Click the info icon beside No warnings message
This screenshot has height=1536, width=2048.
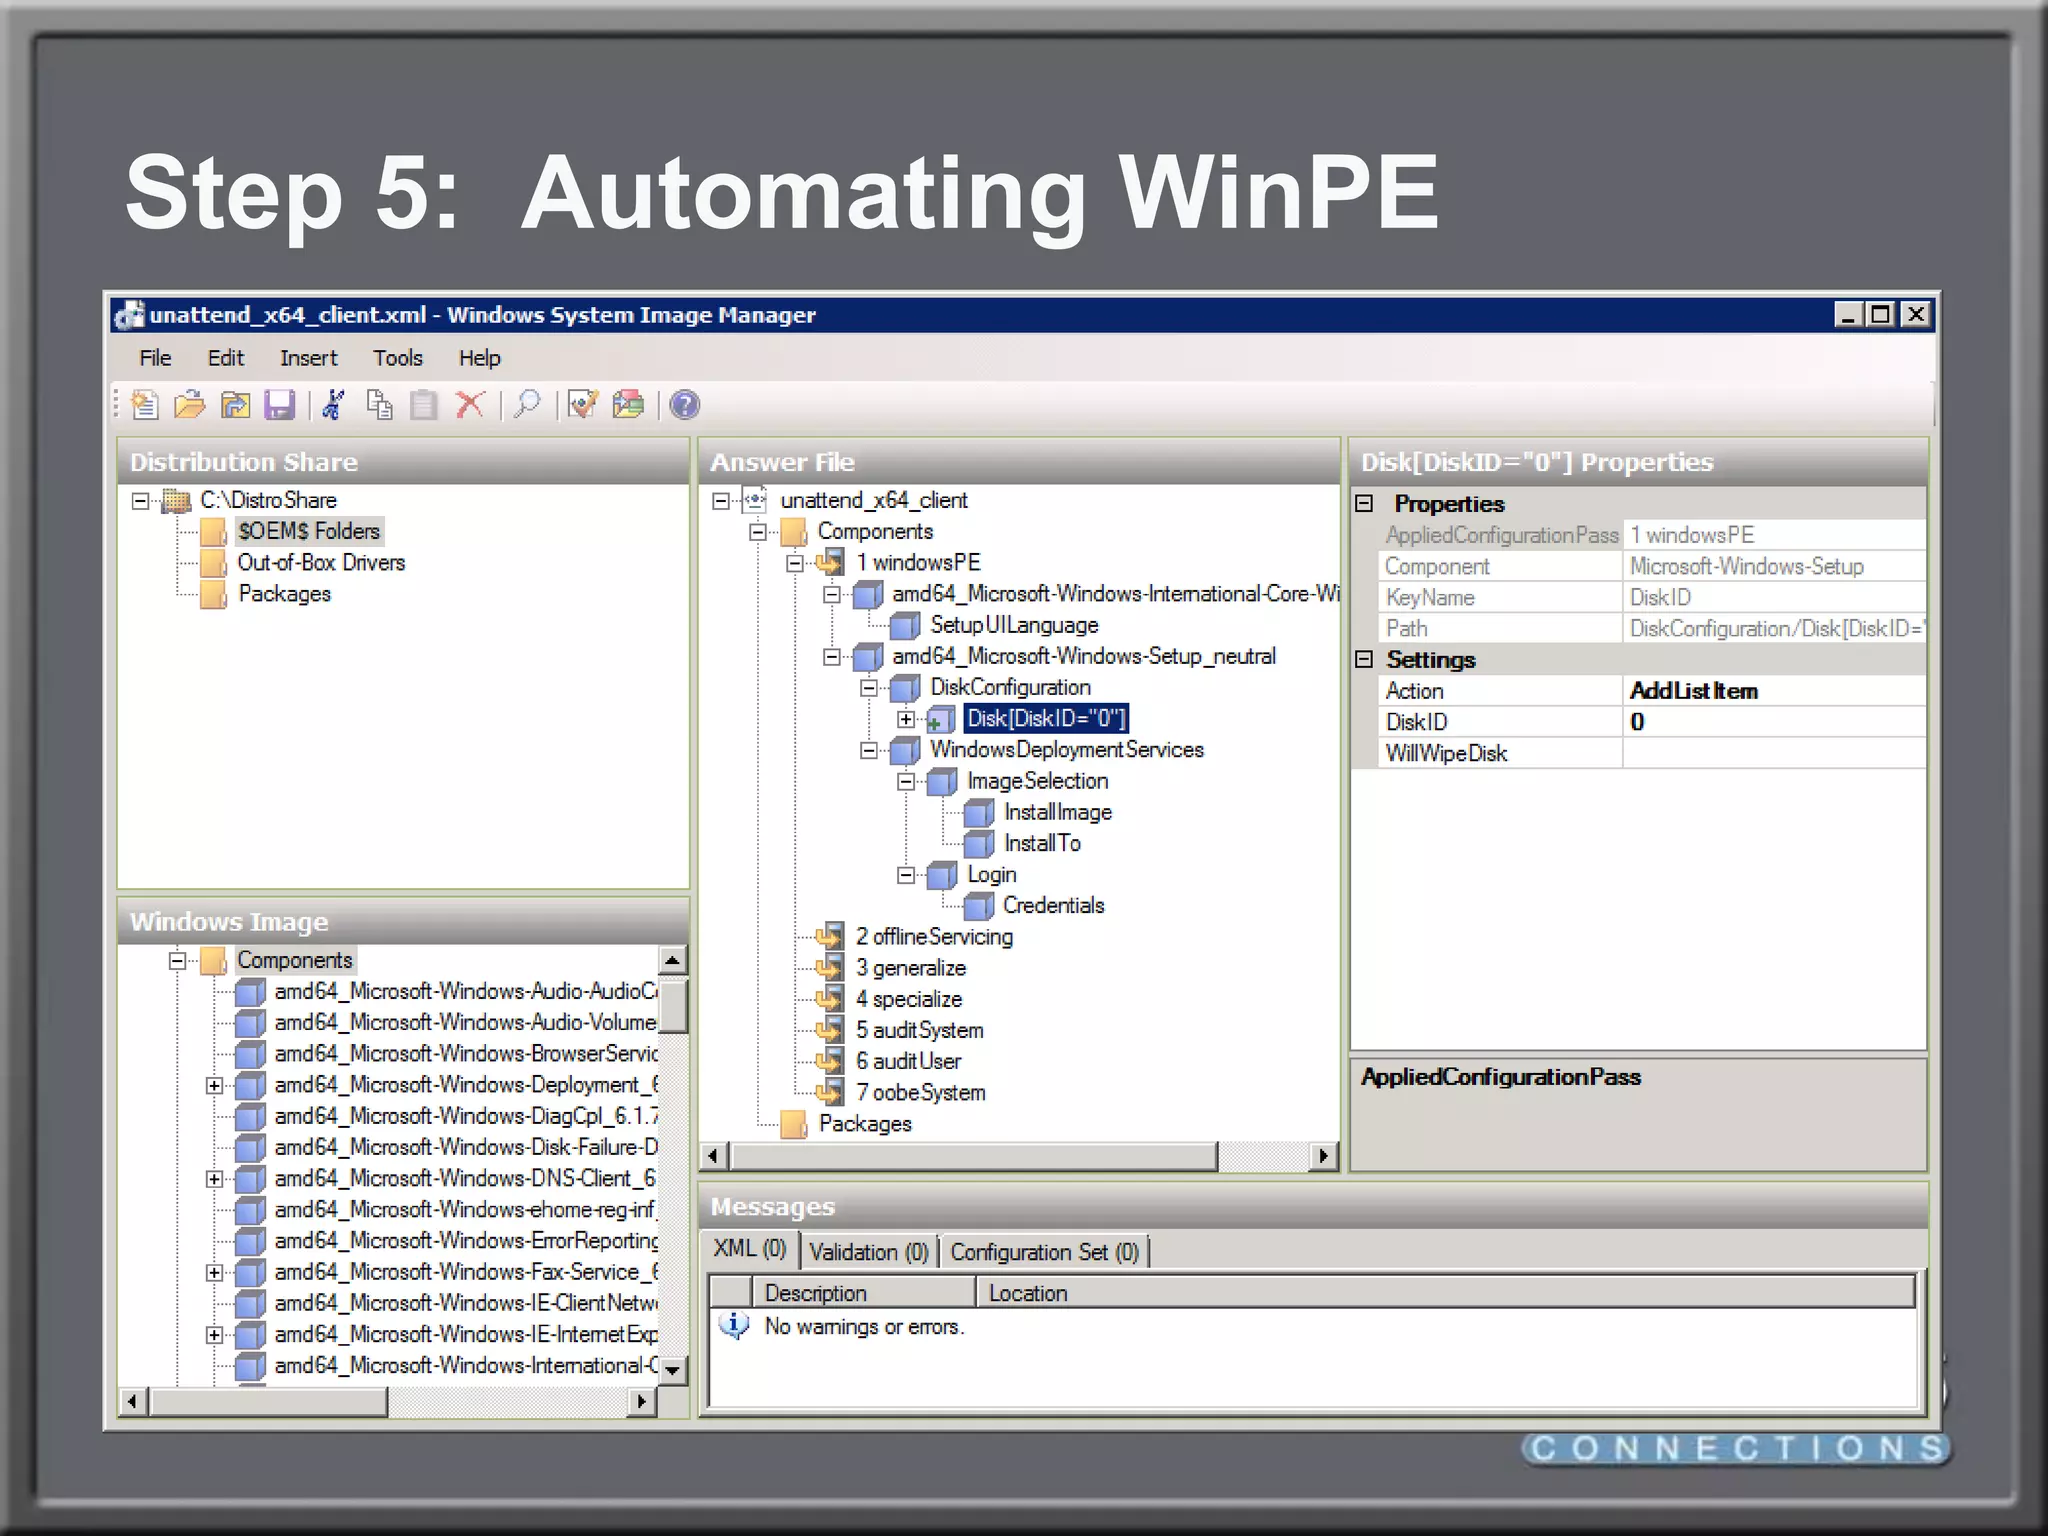click(x=734, y=1326)
